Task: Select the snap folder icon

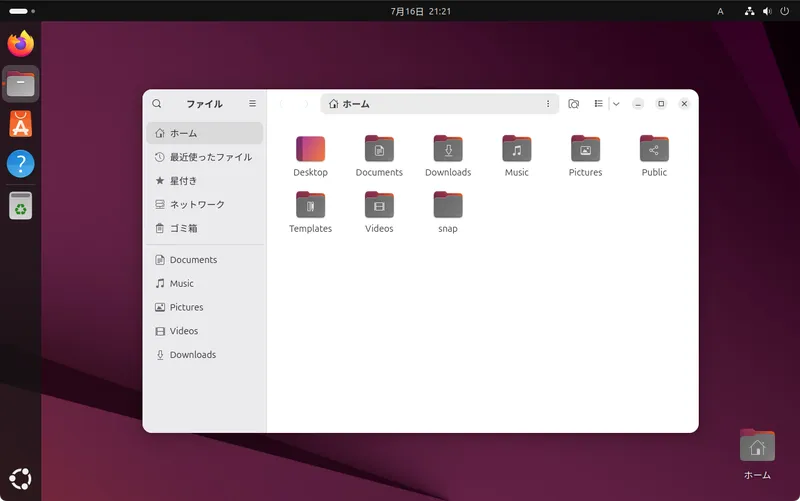Action: coord(448,205)
